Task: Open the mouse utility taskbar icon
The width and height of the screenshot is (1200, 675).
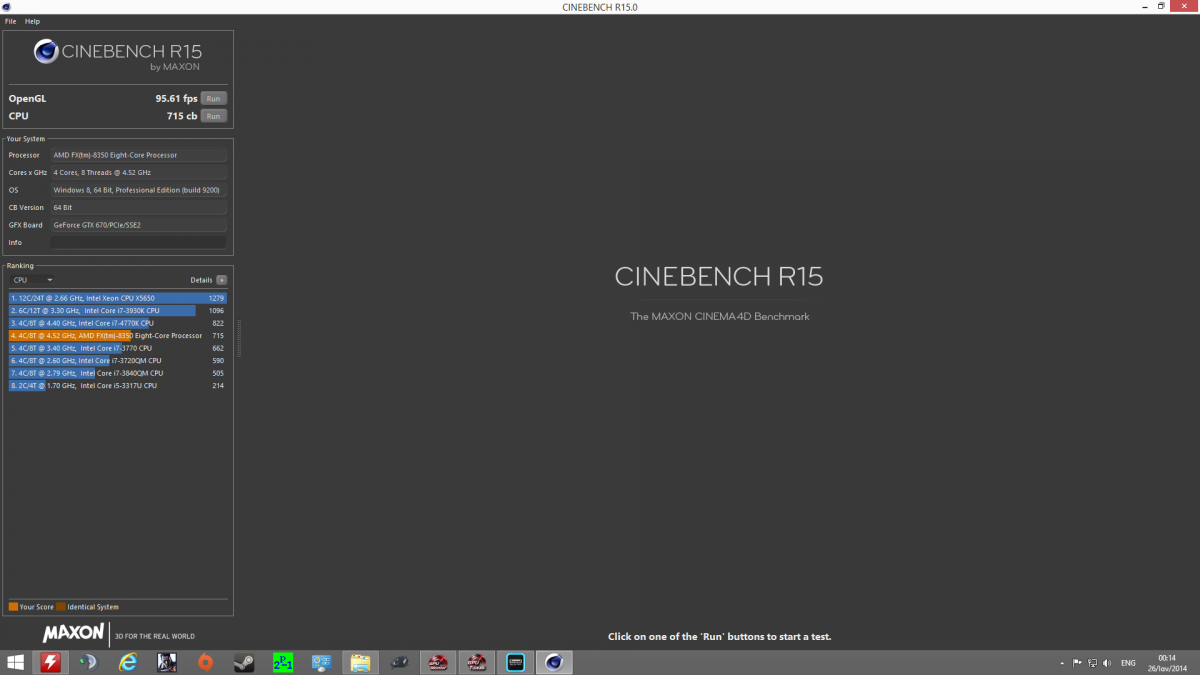Action: click(x=399, y=662)
